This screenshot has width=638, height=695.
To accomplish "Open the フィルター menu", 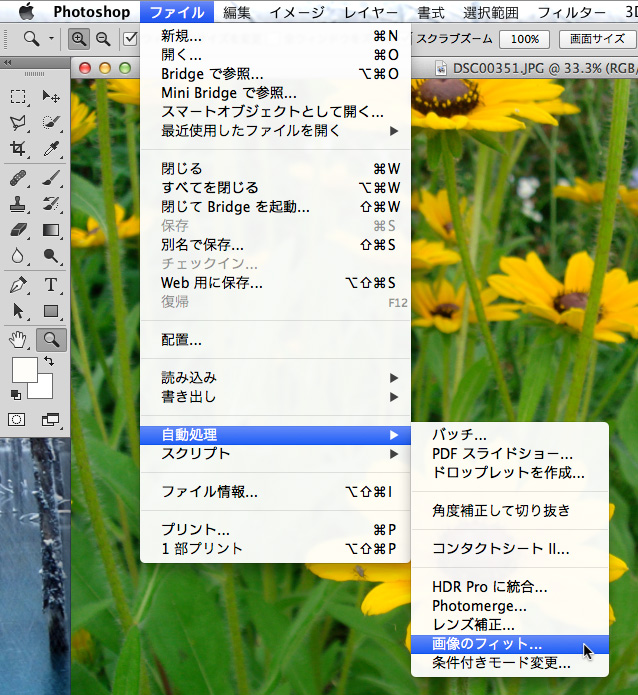I will coord(571,12).
